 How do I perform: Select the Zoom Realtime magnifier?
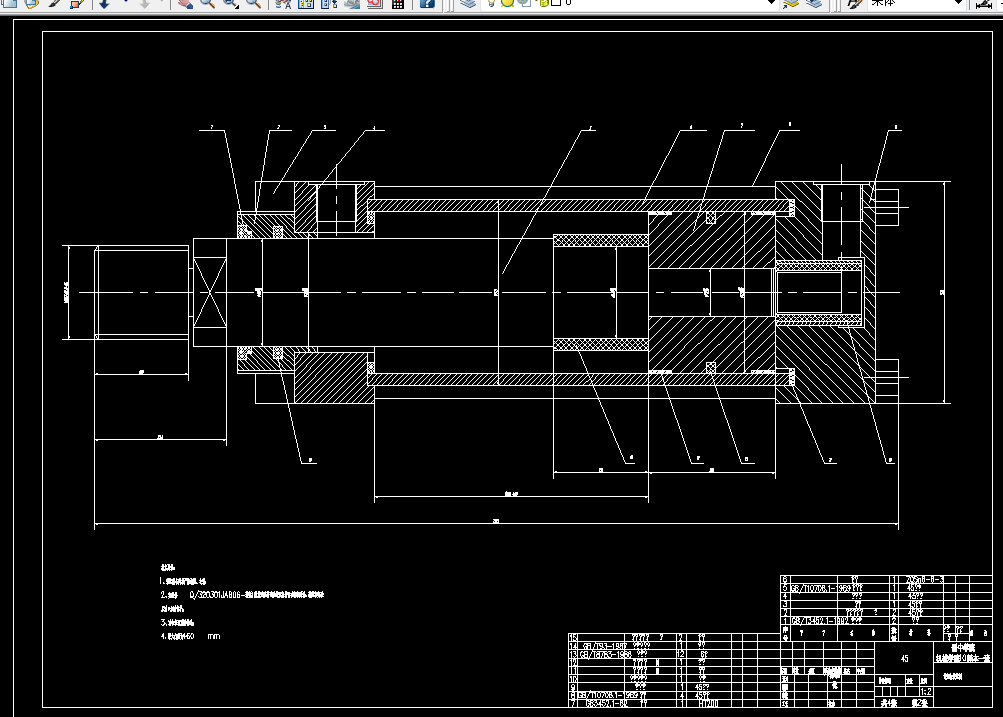(207, 3)
